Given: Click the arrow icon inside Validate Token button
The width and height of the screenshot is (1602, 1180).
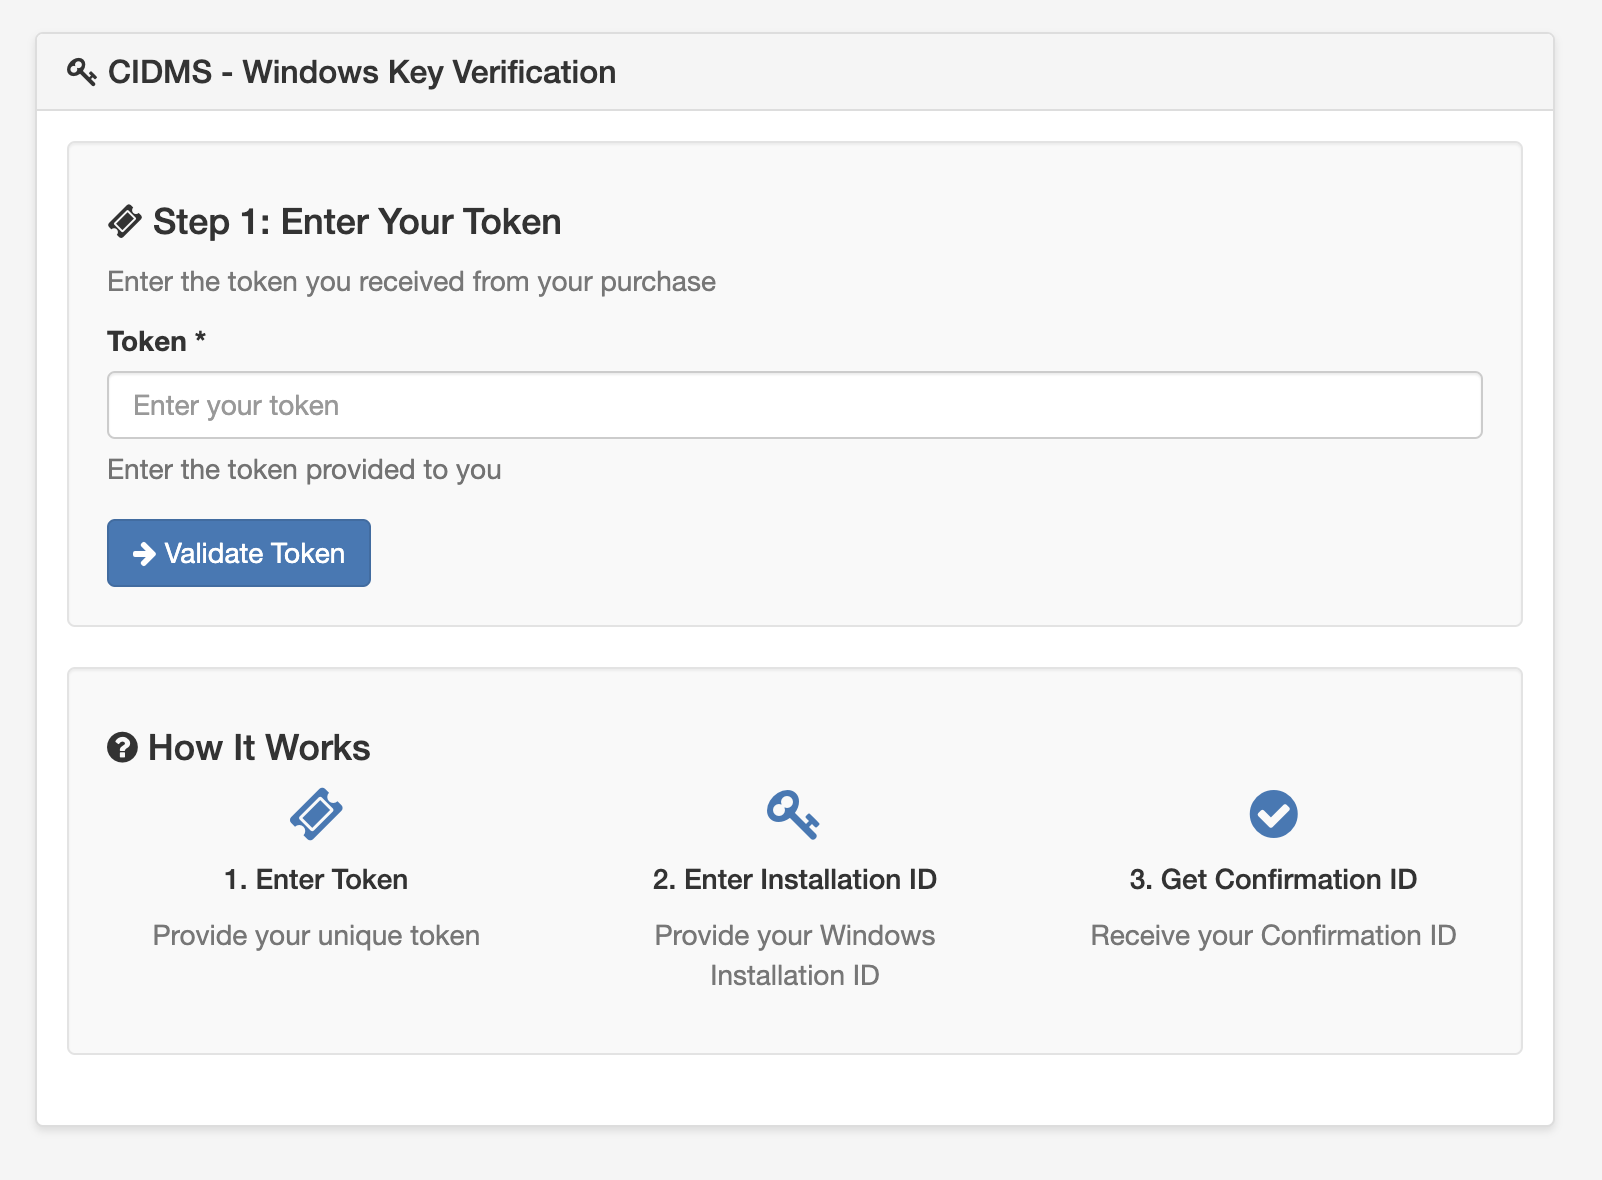Looking at the screenshot, I should coord(144,553).
